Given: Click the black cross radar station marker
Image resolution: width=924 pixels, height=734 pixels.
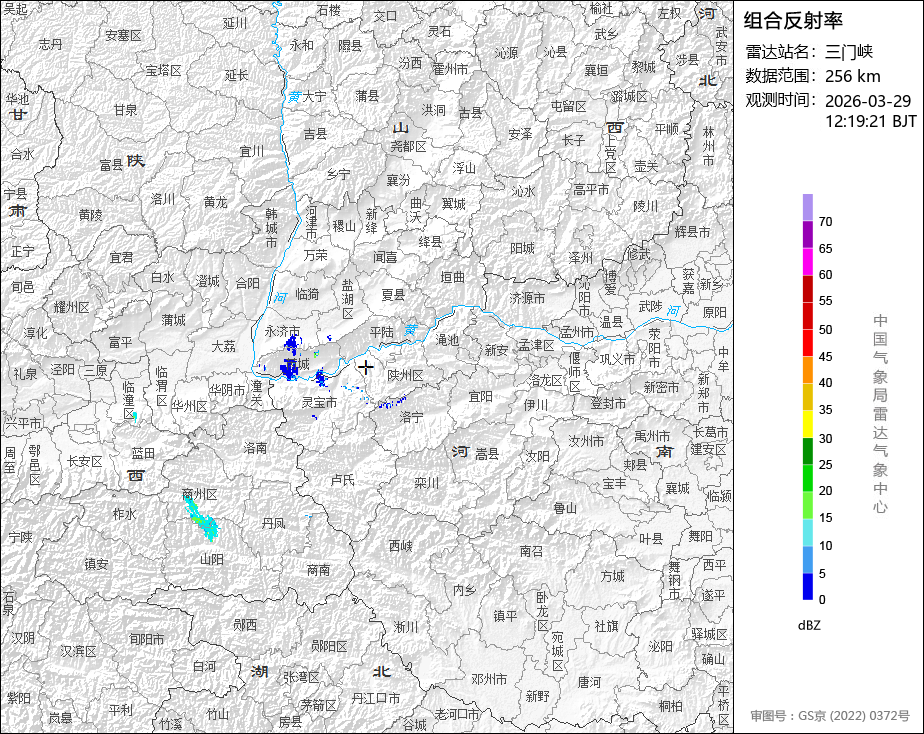Looking at the screenshot, I should [x=366, y=368].
